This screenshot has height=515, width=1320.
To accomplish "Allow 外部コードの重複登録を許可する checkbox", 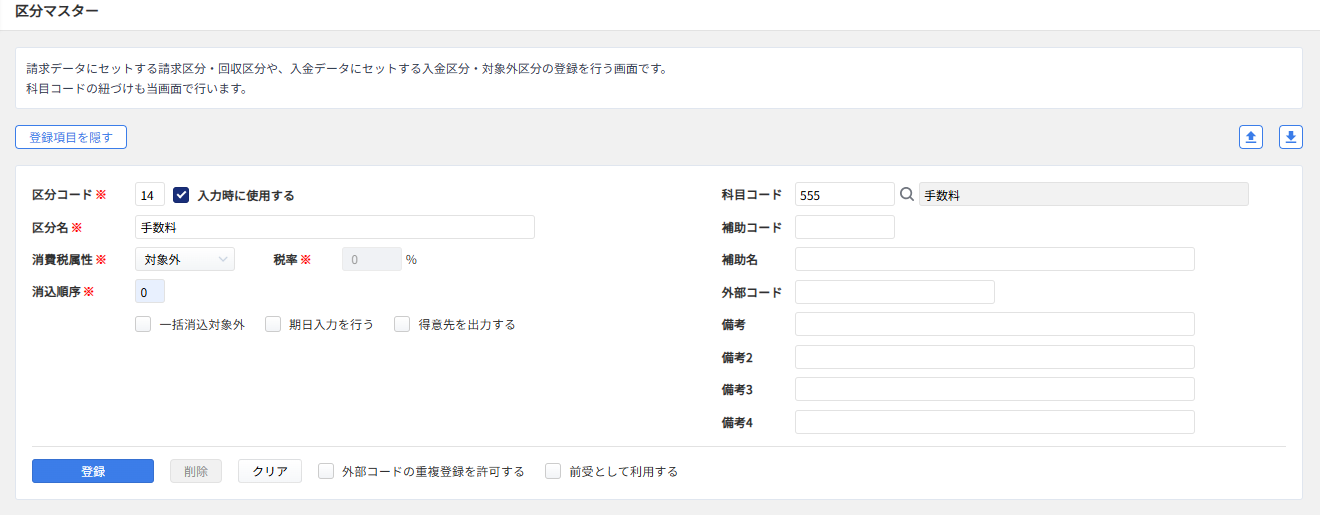I will pos(326,471).
